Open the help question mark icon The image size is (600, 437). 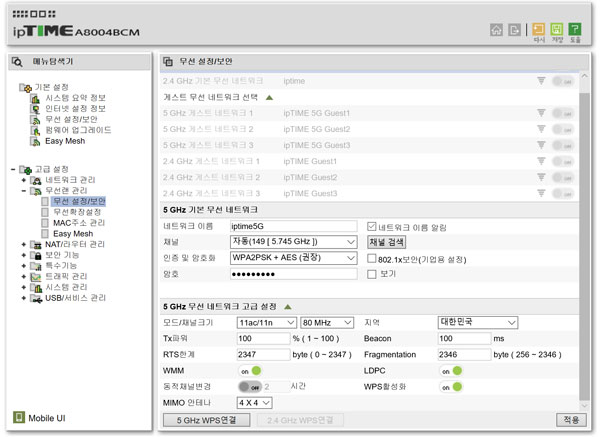[x=575, y=29]
